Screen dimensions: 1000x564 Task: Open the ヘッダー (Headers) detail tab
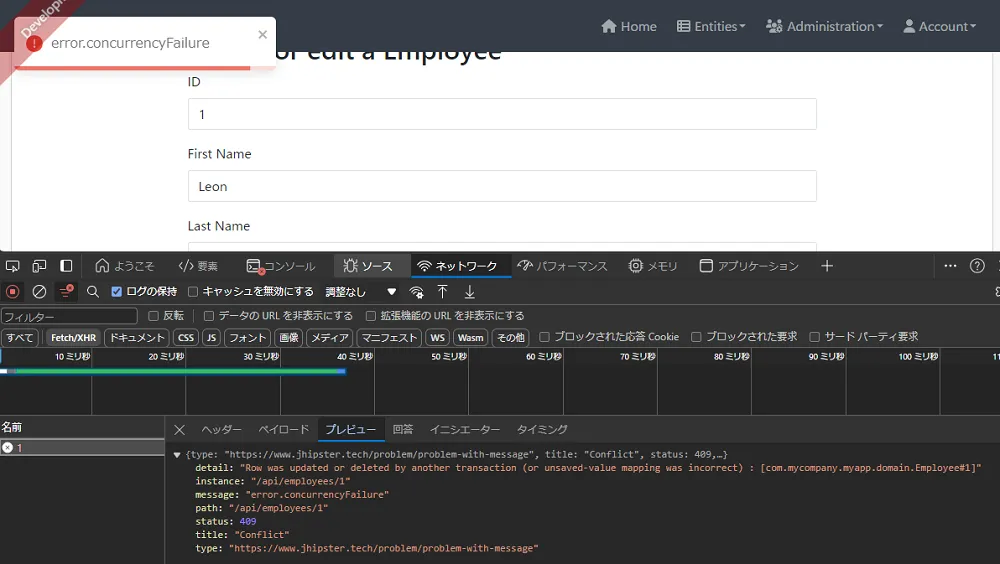pos(221,429)
